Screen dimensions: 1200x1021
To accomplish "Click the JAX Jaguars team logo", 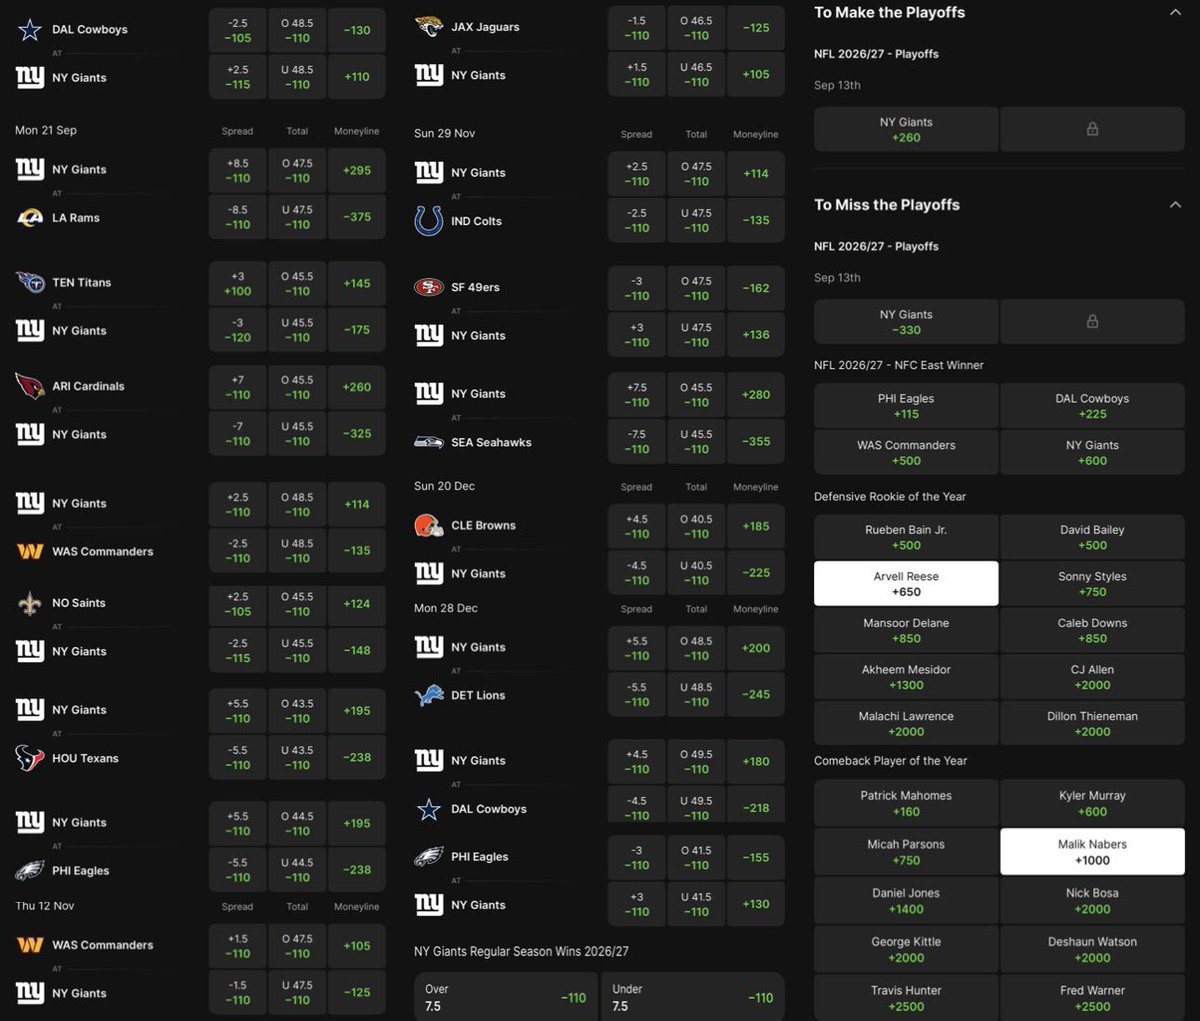I will click(x=429, y=27).
